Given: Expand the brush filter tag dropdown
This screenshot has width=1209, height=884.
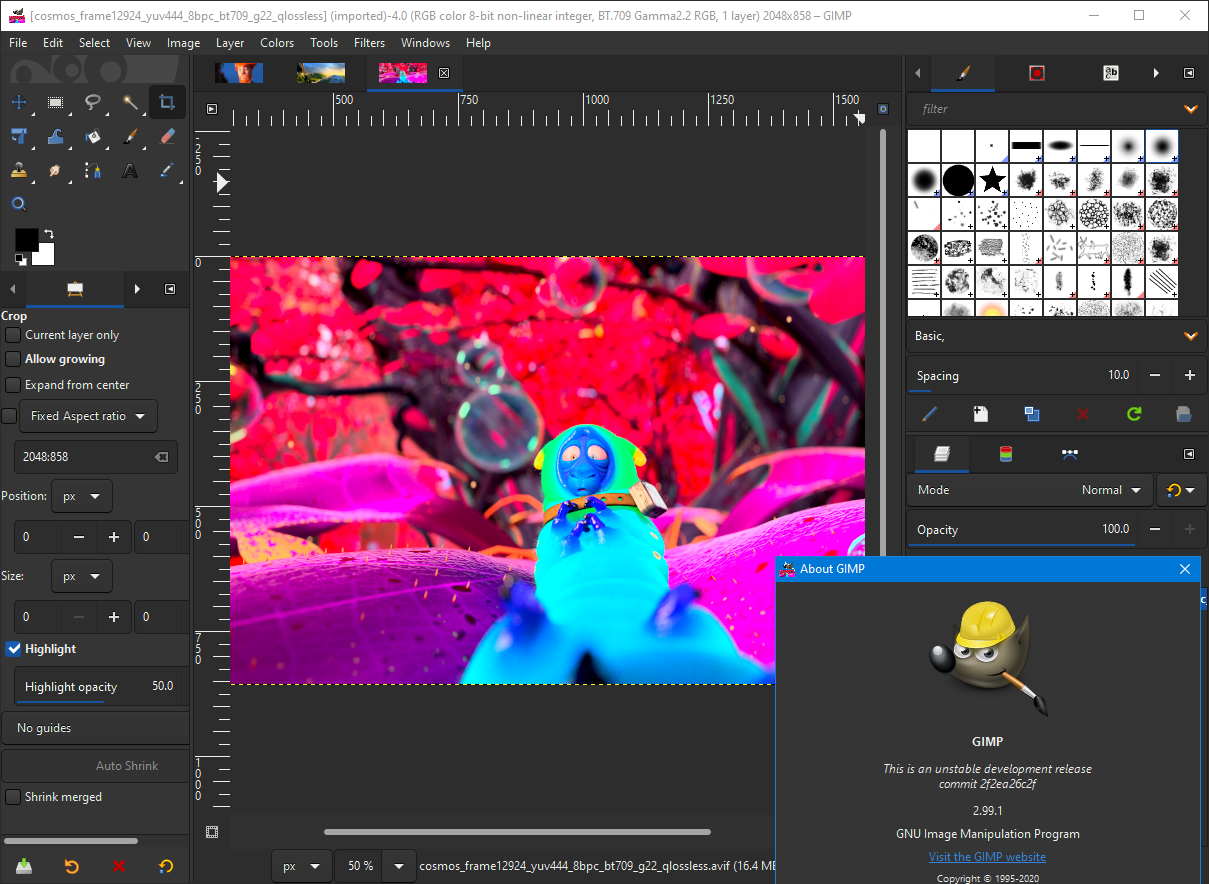Looking at the screenshot, I should [x=1190, y=109].
